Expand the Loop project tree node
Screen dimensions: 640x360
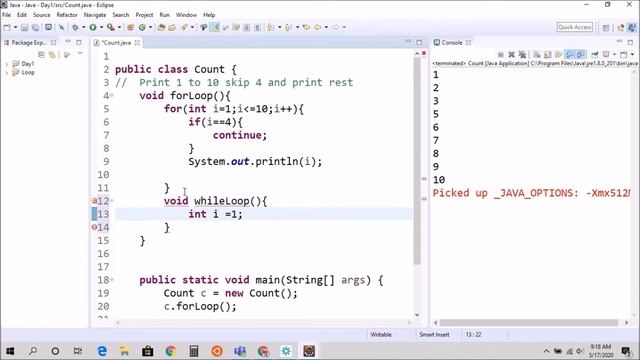pos(7,73)
